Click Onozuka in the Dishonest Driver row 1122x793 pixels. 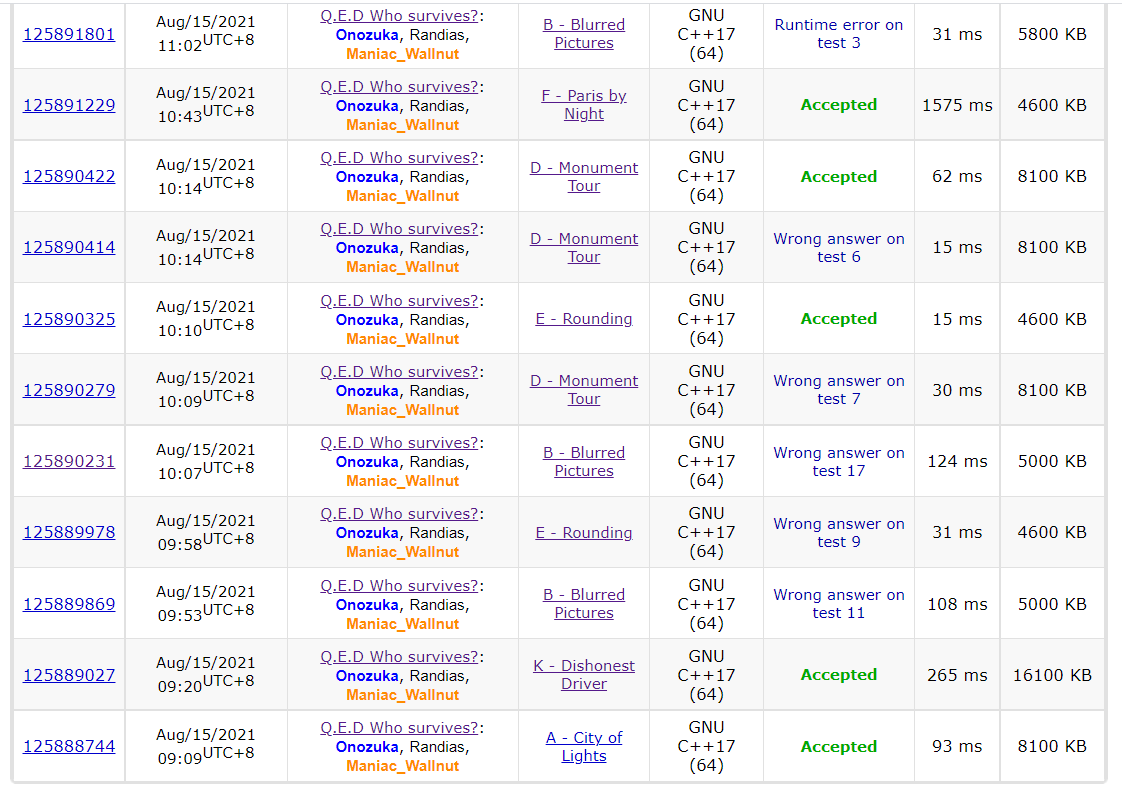click(367, 676)
